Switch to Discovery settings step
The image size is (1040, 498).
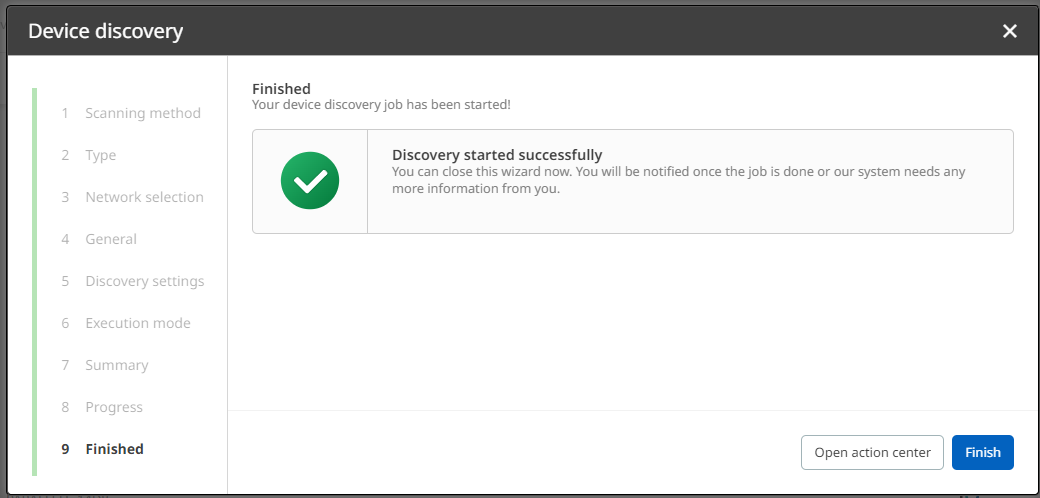[x=144, y=281]
